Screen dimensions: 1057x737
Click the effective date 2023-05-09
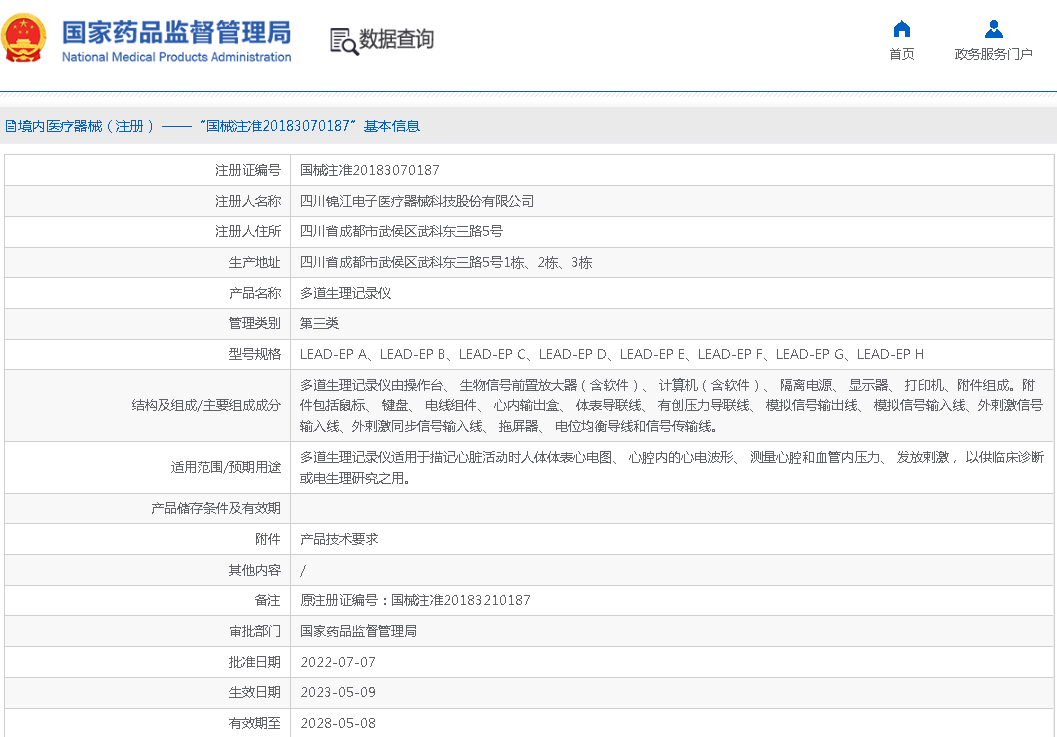click(x=338, y=692)
